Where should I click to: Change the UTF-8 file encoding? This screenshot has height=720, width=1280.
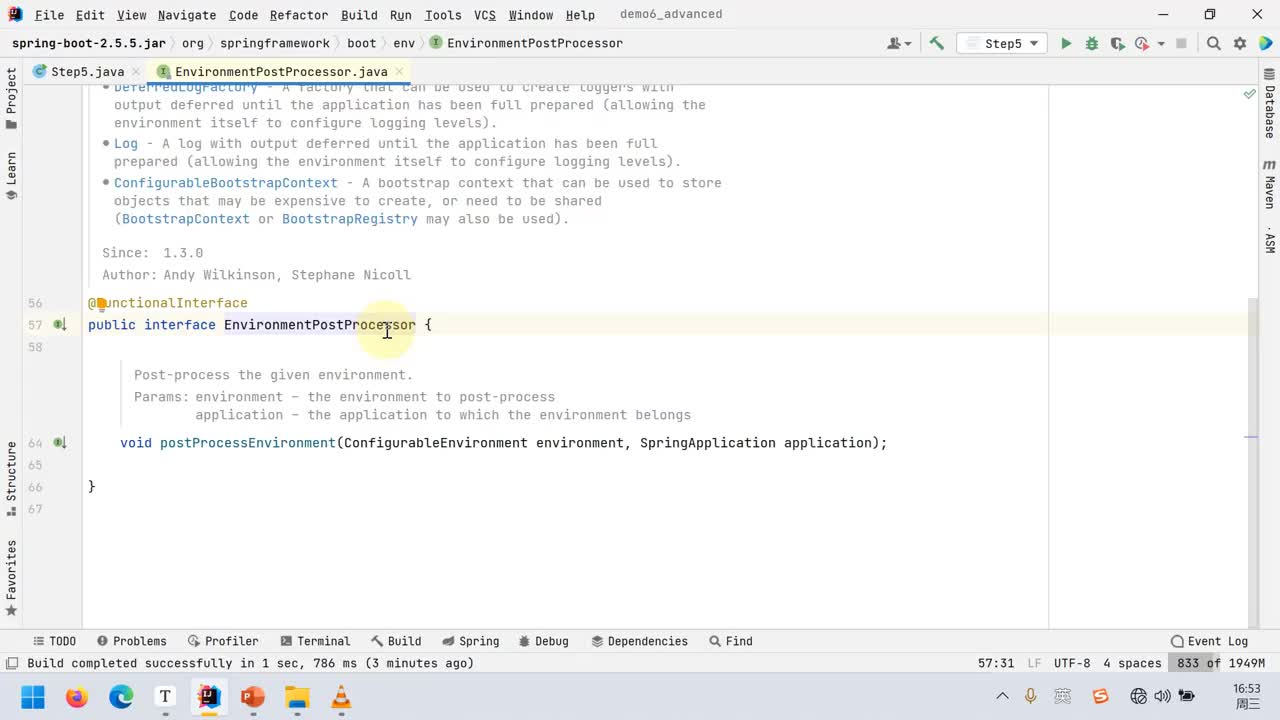1072,663
